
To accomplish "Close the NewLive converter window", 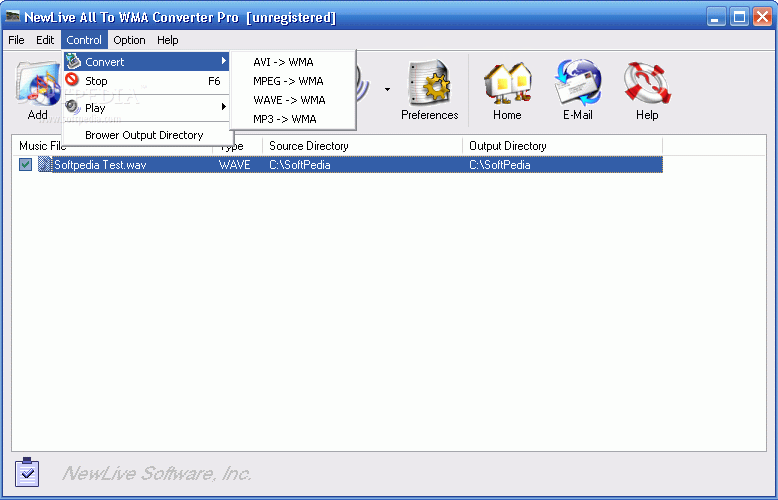I will 763,18.
